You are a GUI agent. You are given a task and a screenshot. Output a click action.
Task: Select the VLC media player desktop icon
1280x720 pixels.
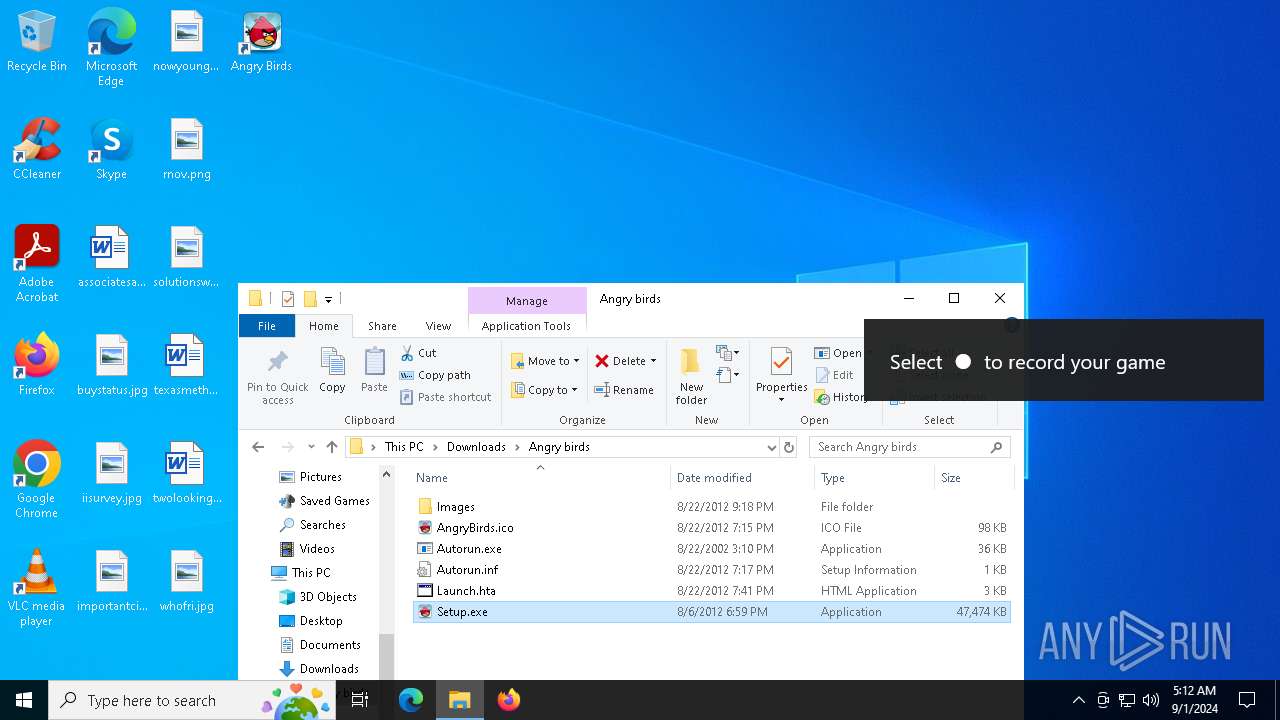click(x=37, y=588)
